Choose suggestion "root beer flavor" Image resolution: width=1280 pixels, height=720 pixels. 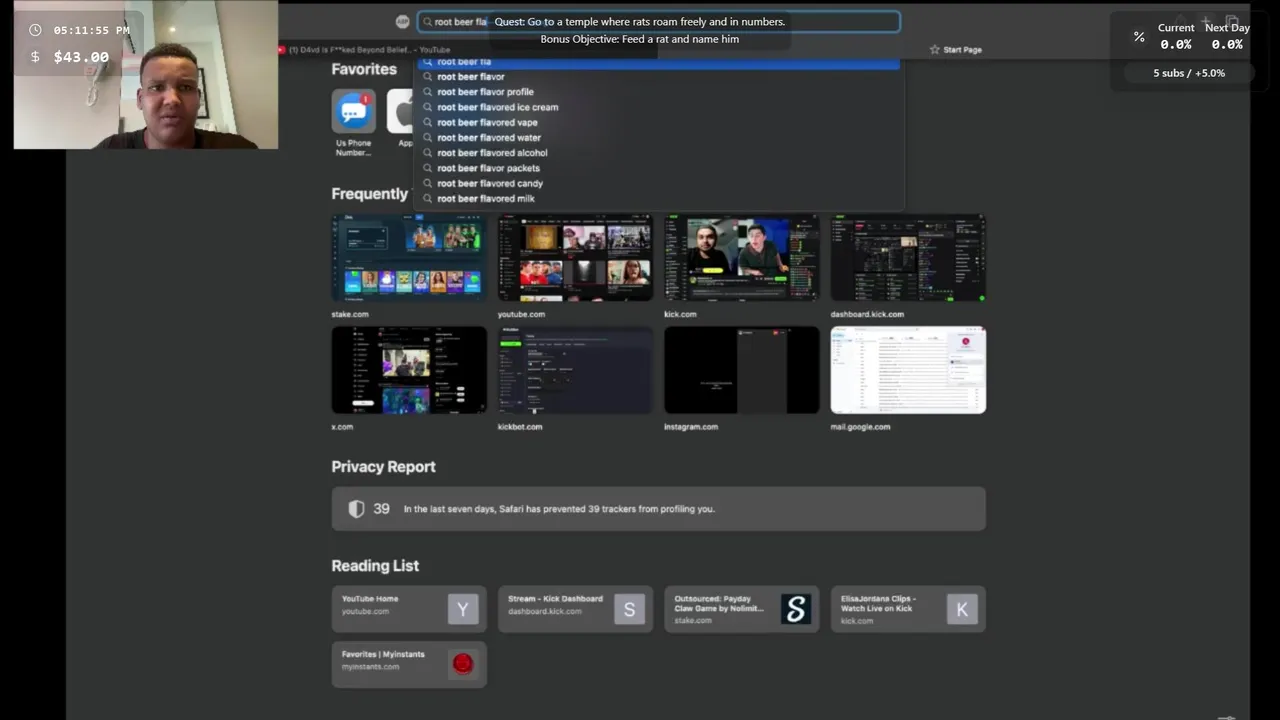(x=658, y=76)
